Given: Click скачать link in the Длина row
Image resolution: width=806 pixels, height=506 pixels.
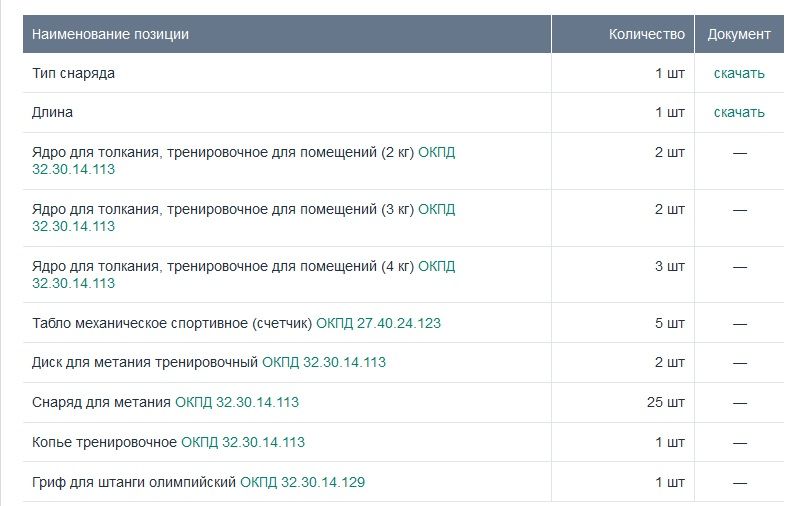Looking at the screenshot, I should 739,112.
